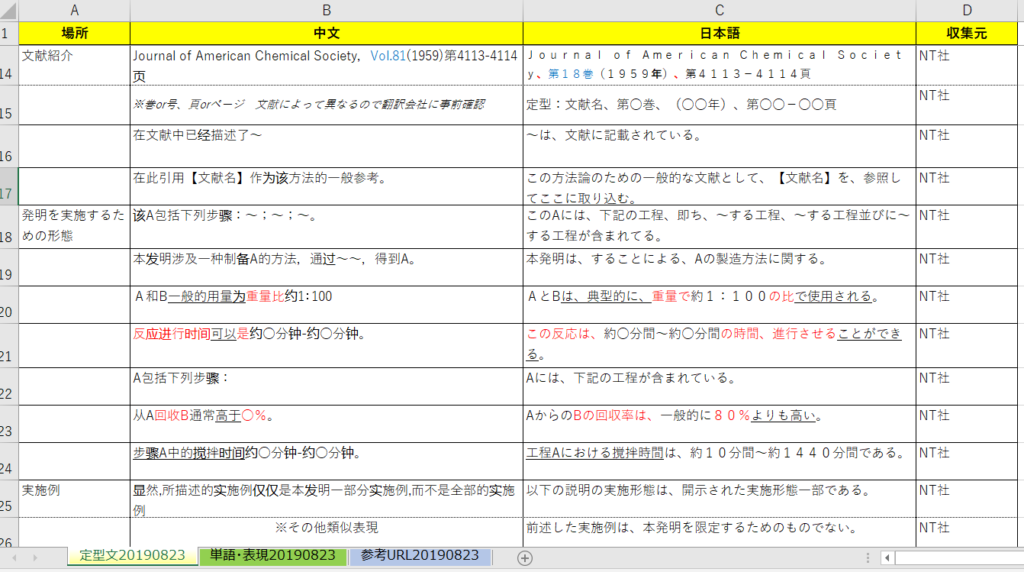Image resolution: width=1024 pixels, height=572 pixels.
Task: Select cell 定型：文献名、第〇巻
Action: pyautogui.click(x=719, y=105)
